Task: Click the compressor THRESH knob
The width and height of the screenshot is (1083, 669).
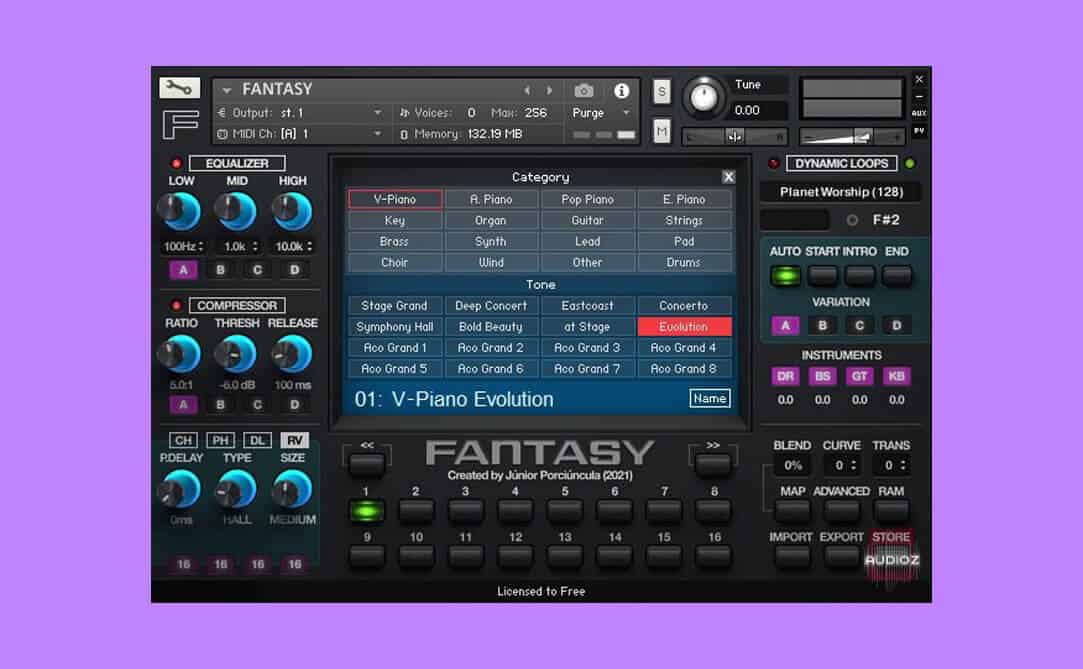Action: click(x=236, y=353)
